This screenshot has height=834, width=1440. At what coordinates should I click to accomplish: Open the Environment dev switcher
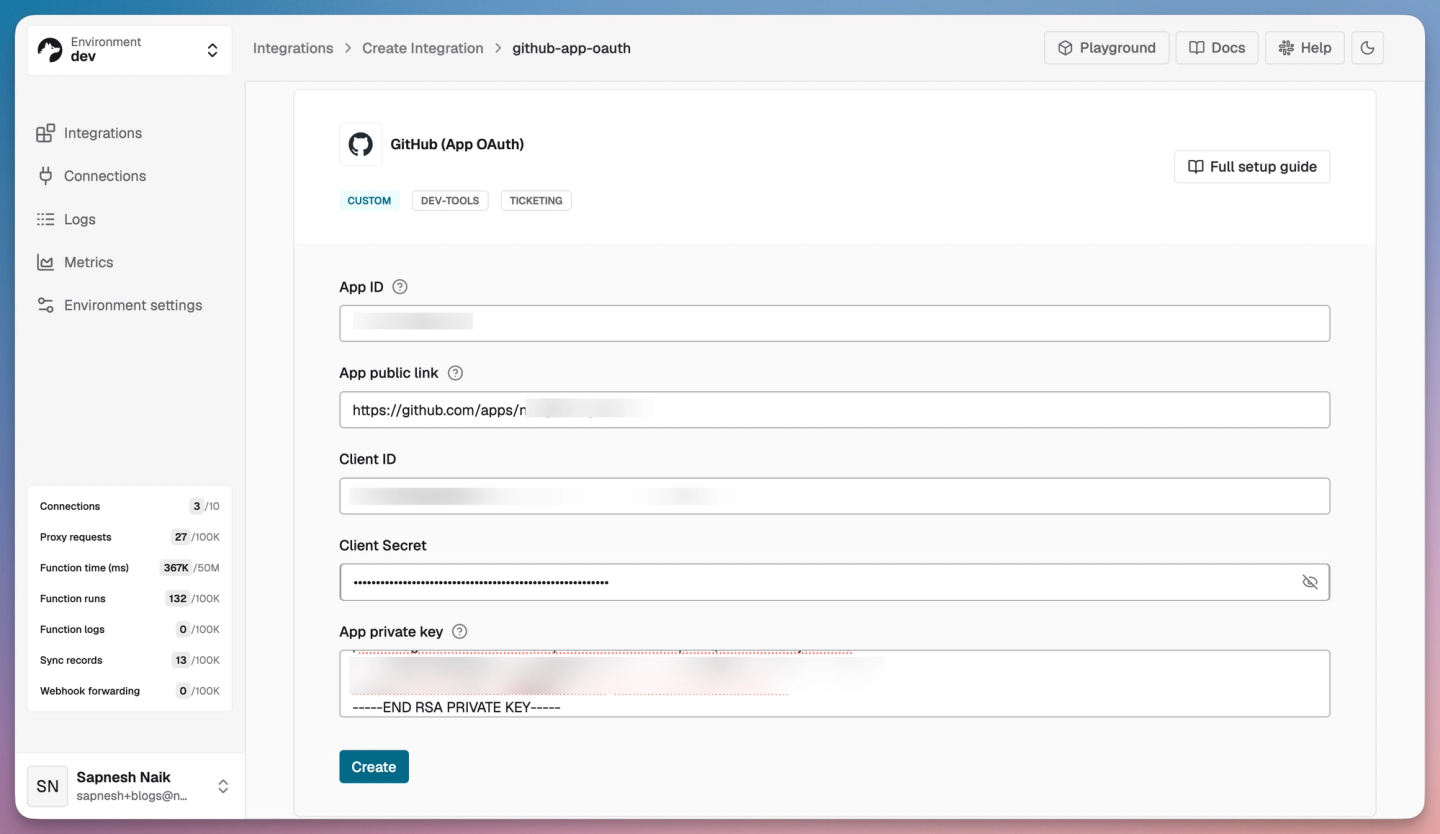(x=129, y=50)
